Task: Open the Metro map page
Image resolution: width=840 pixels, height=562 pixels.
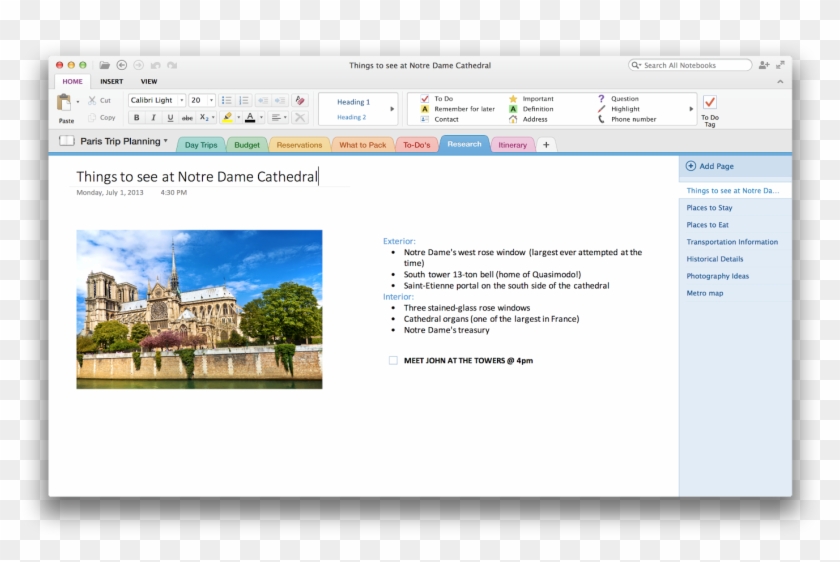Action: [x=735, y=294]
